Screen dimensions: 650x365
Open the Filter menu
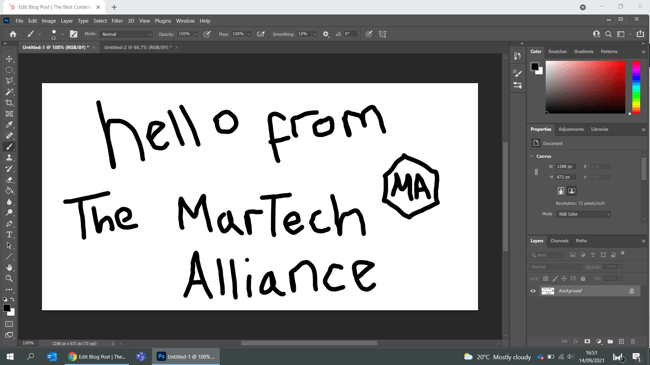[117, 21]
